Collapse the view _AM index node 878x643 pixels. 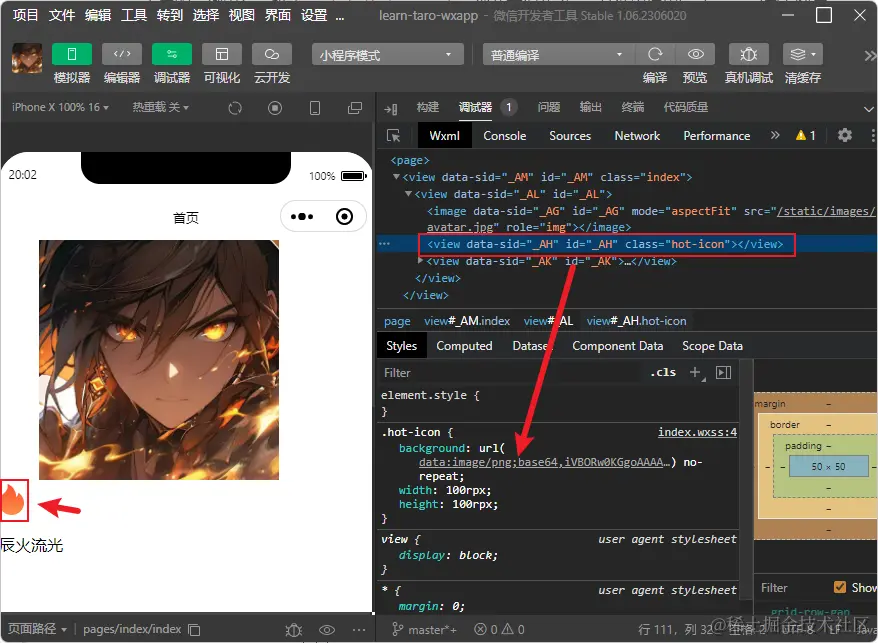pos(396,177)
